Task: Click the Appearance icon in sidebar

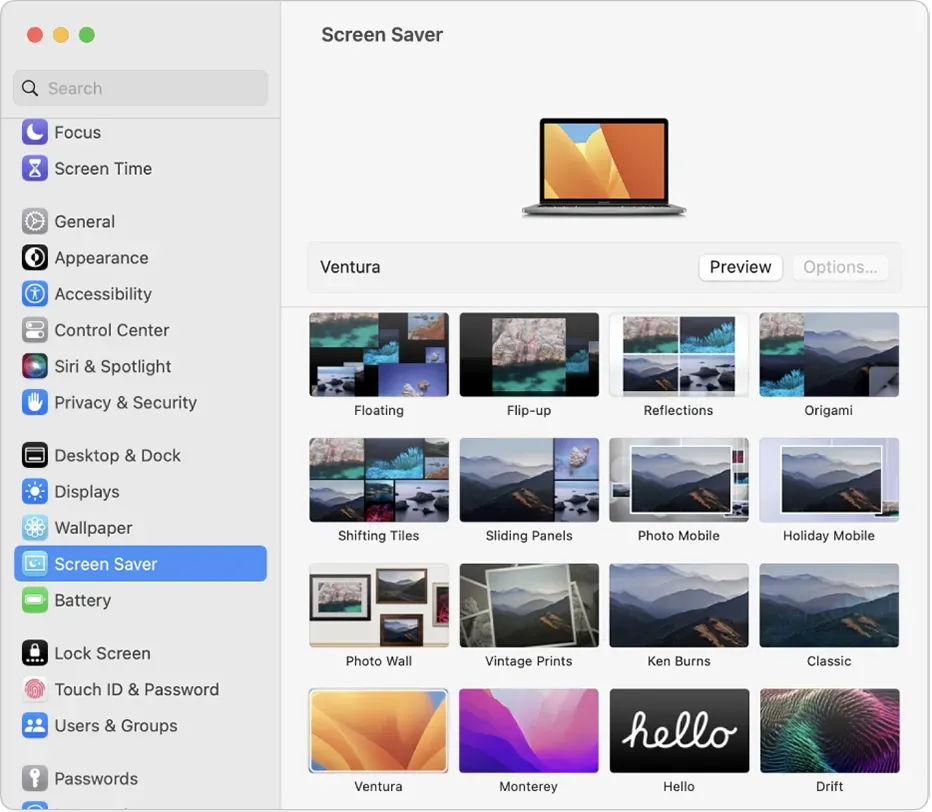Action: pyautogui.click(x=35, y=257)
